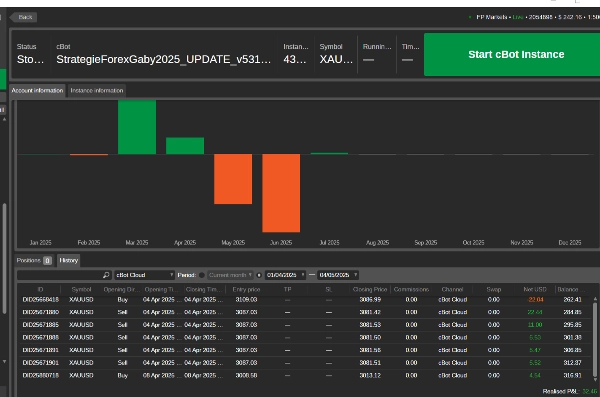
Task: Click the balance value 312.87
Action: point(572,363)
